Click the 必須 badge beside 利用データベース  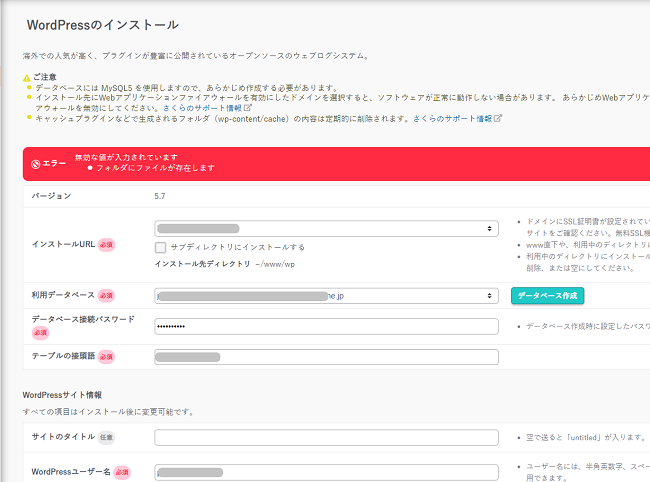(x=106, y=295)
